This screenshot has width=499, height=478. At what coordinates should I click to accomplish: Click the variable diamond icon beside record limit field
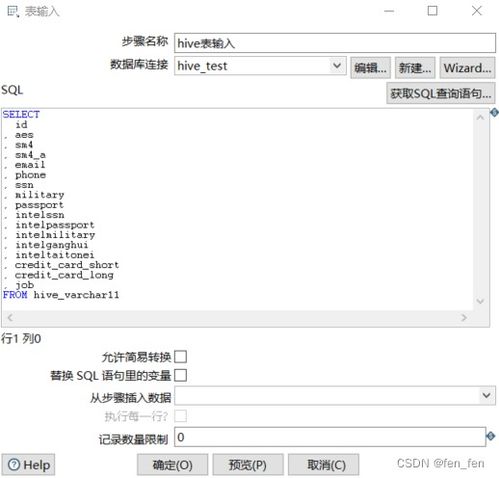491,436
